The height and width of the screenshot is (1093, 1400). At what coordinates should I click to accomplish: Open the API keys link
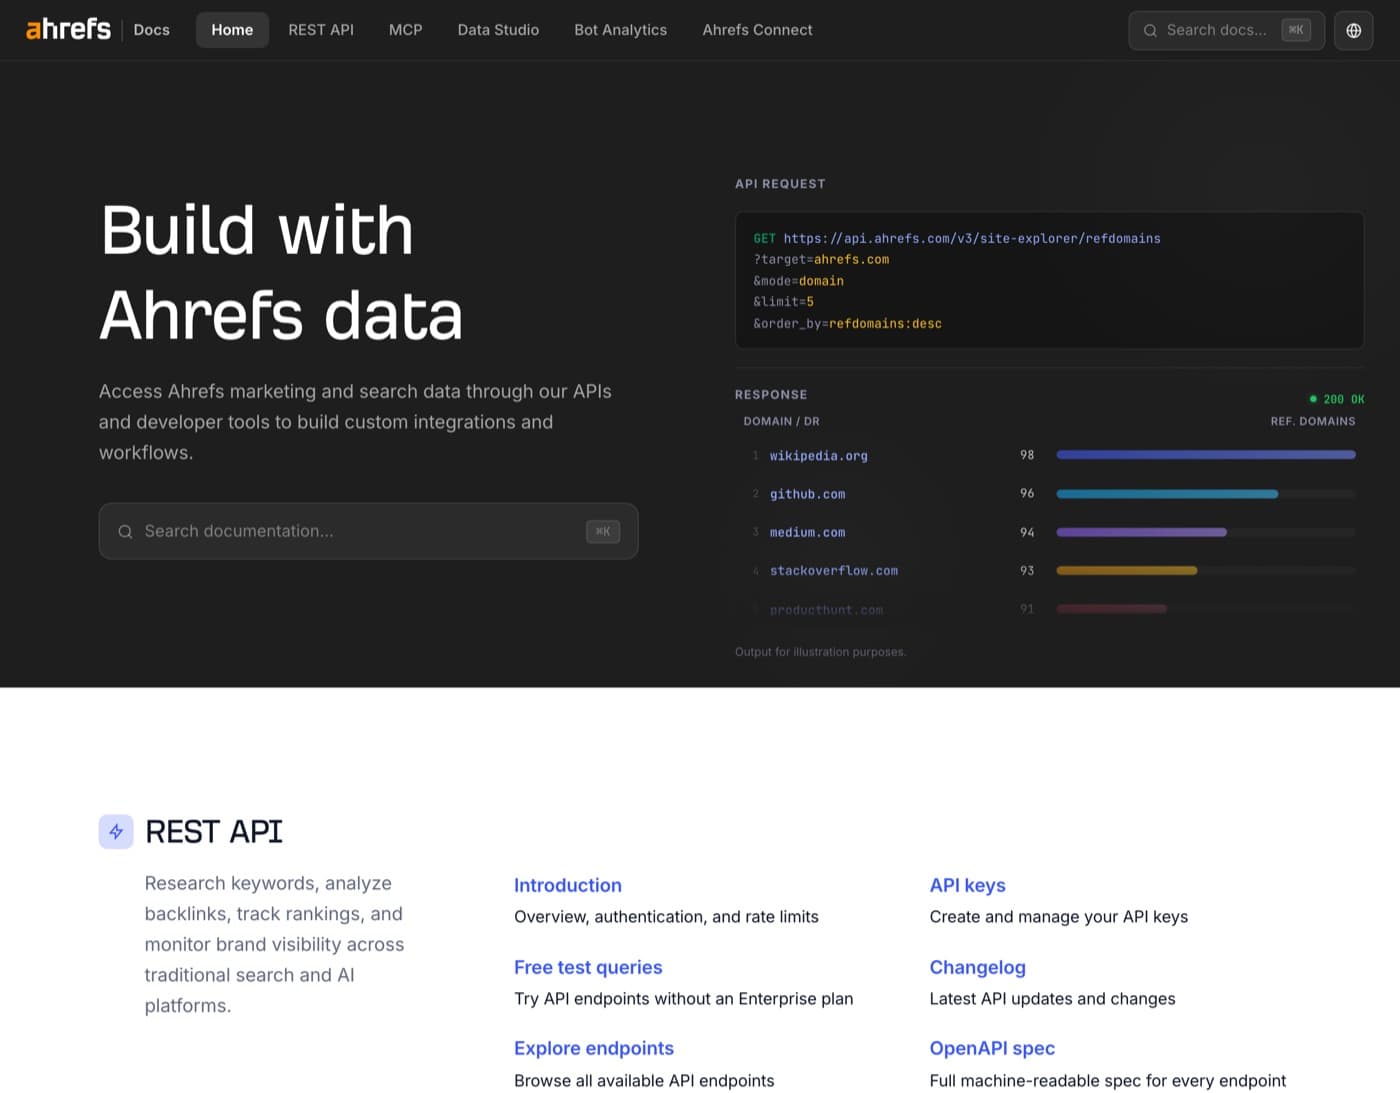967,885
